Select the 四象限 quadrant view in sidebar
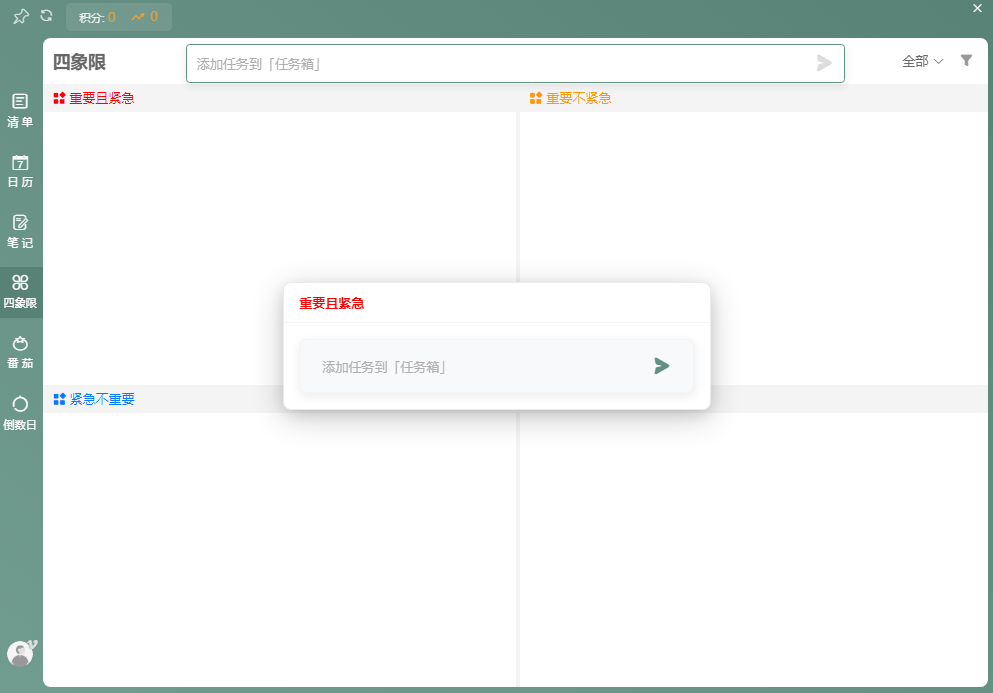The height and width of the screenshot is (693, 993). pos(20,291)
